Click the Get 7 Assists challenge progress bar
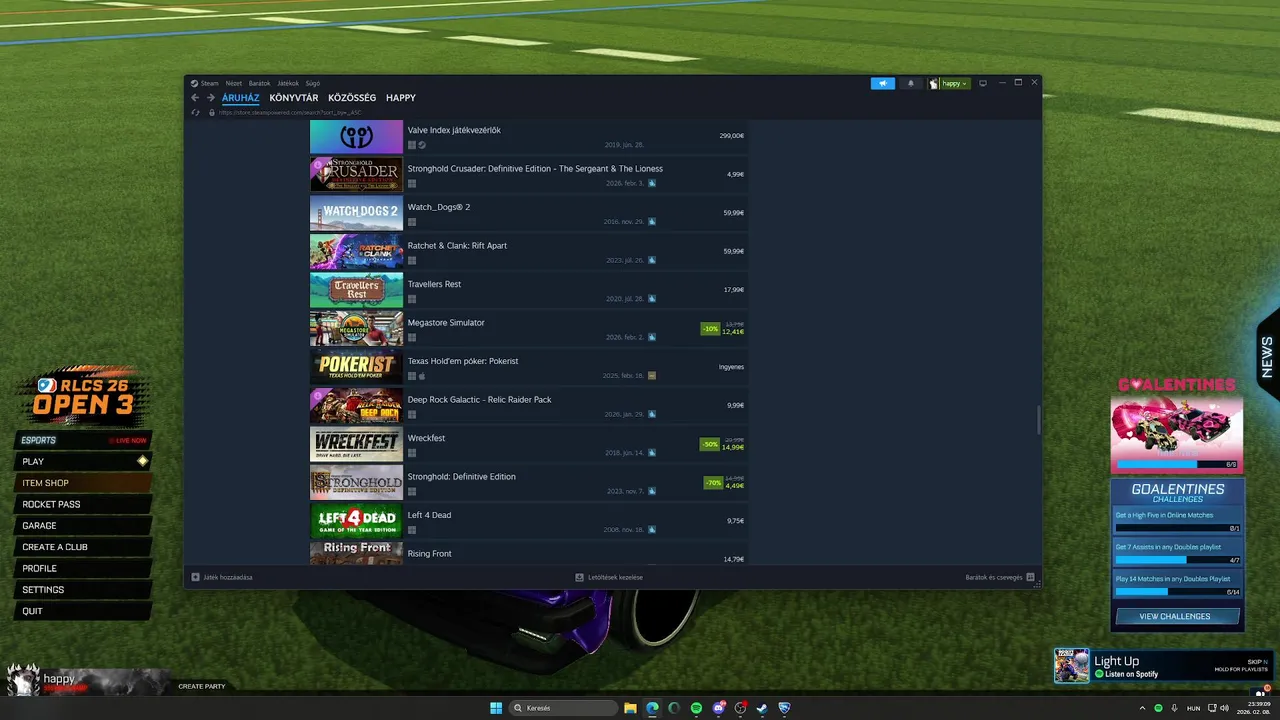The width and height of the screenshot is (1280, 720). [1177, 559]
